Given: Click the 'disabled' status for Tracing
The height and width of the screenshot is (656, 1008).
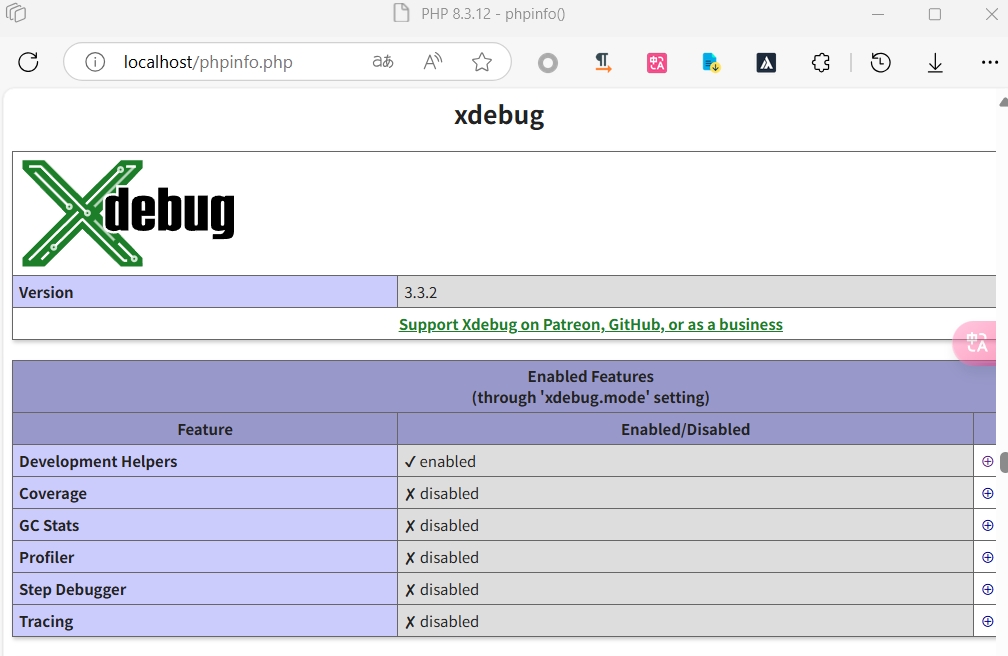Looking at the screenshot, I should (442, 621).
